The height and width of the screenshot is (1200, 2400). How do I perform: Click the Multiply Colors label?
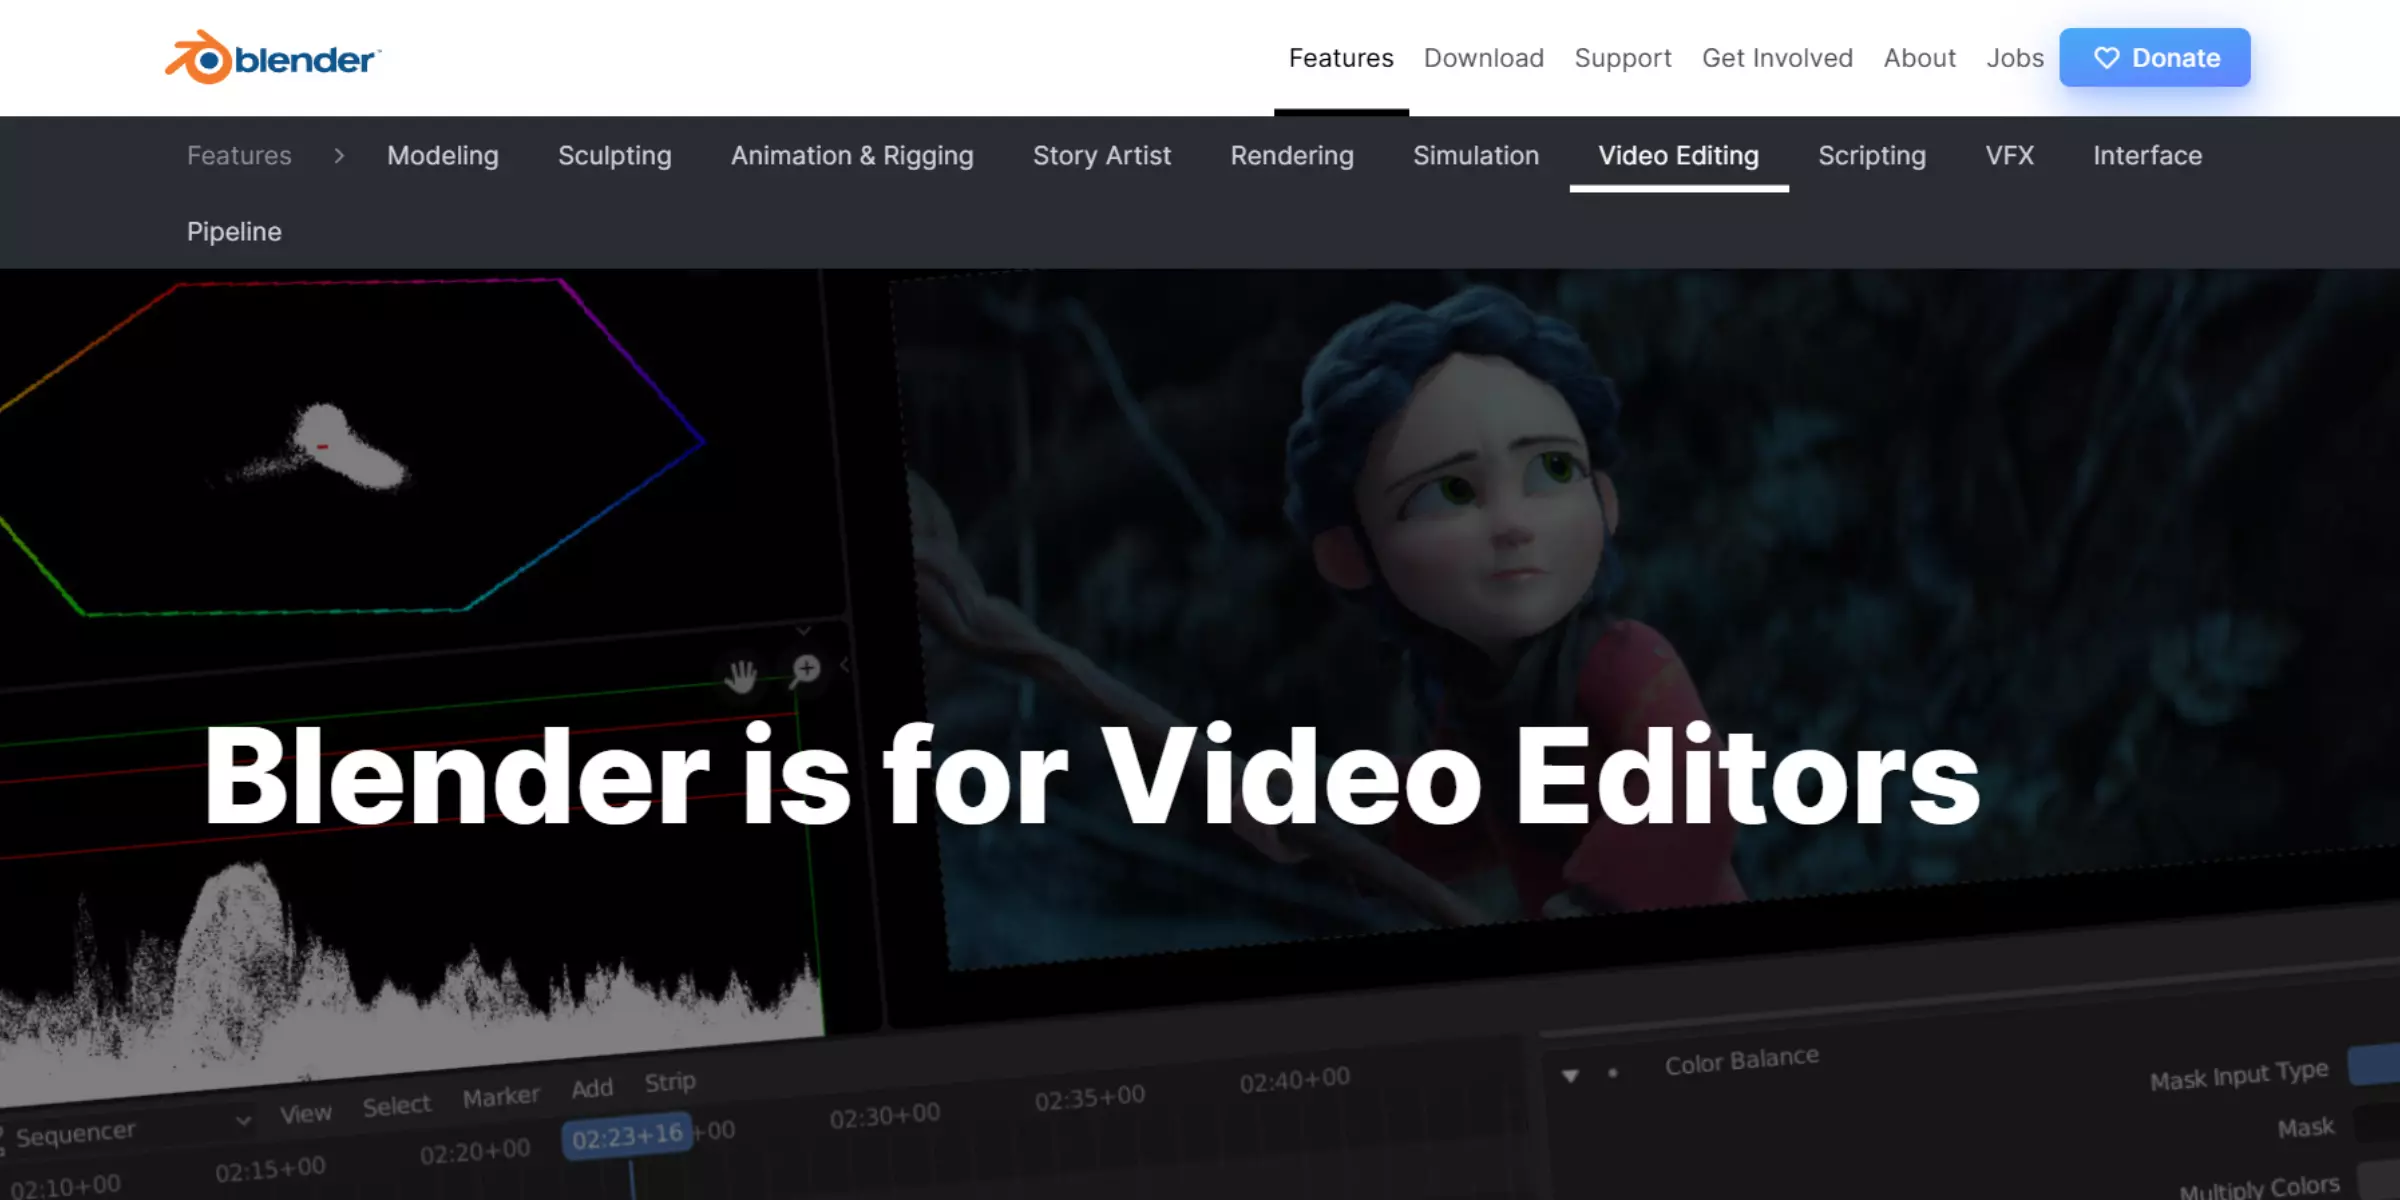[x=2260, y=1187]
